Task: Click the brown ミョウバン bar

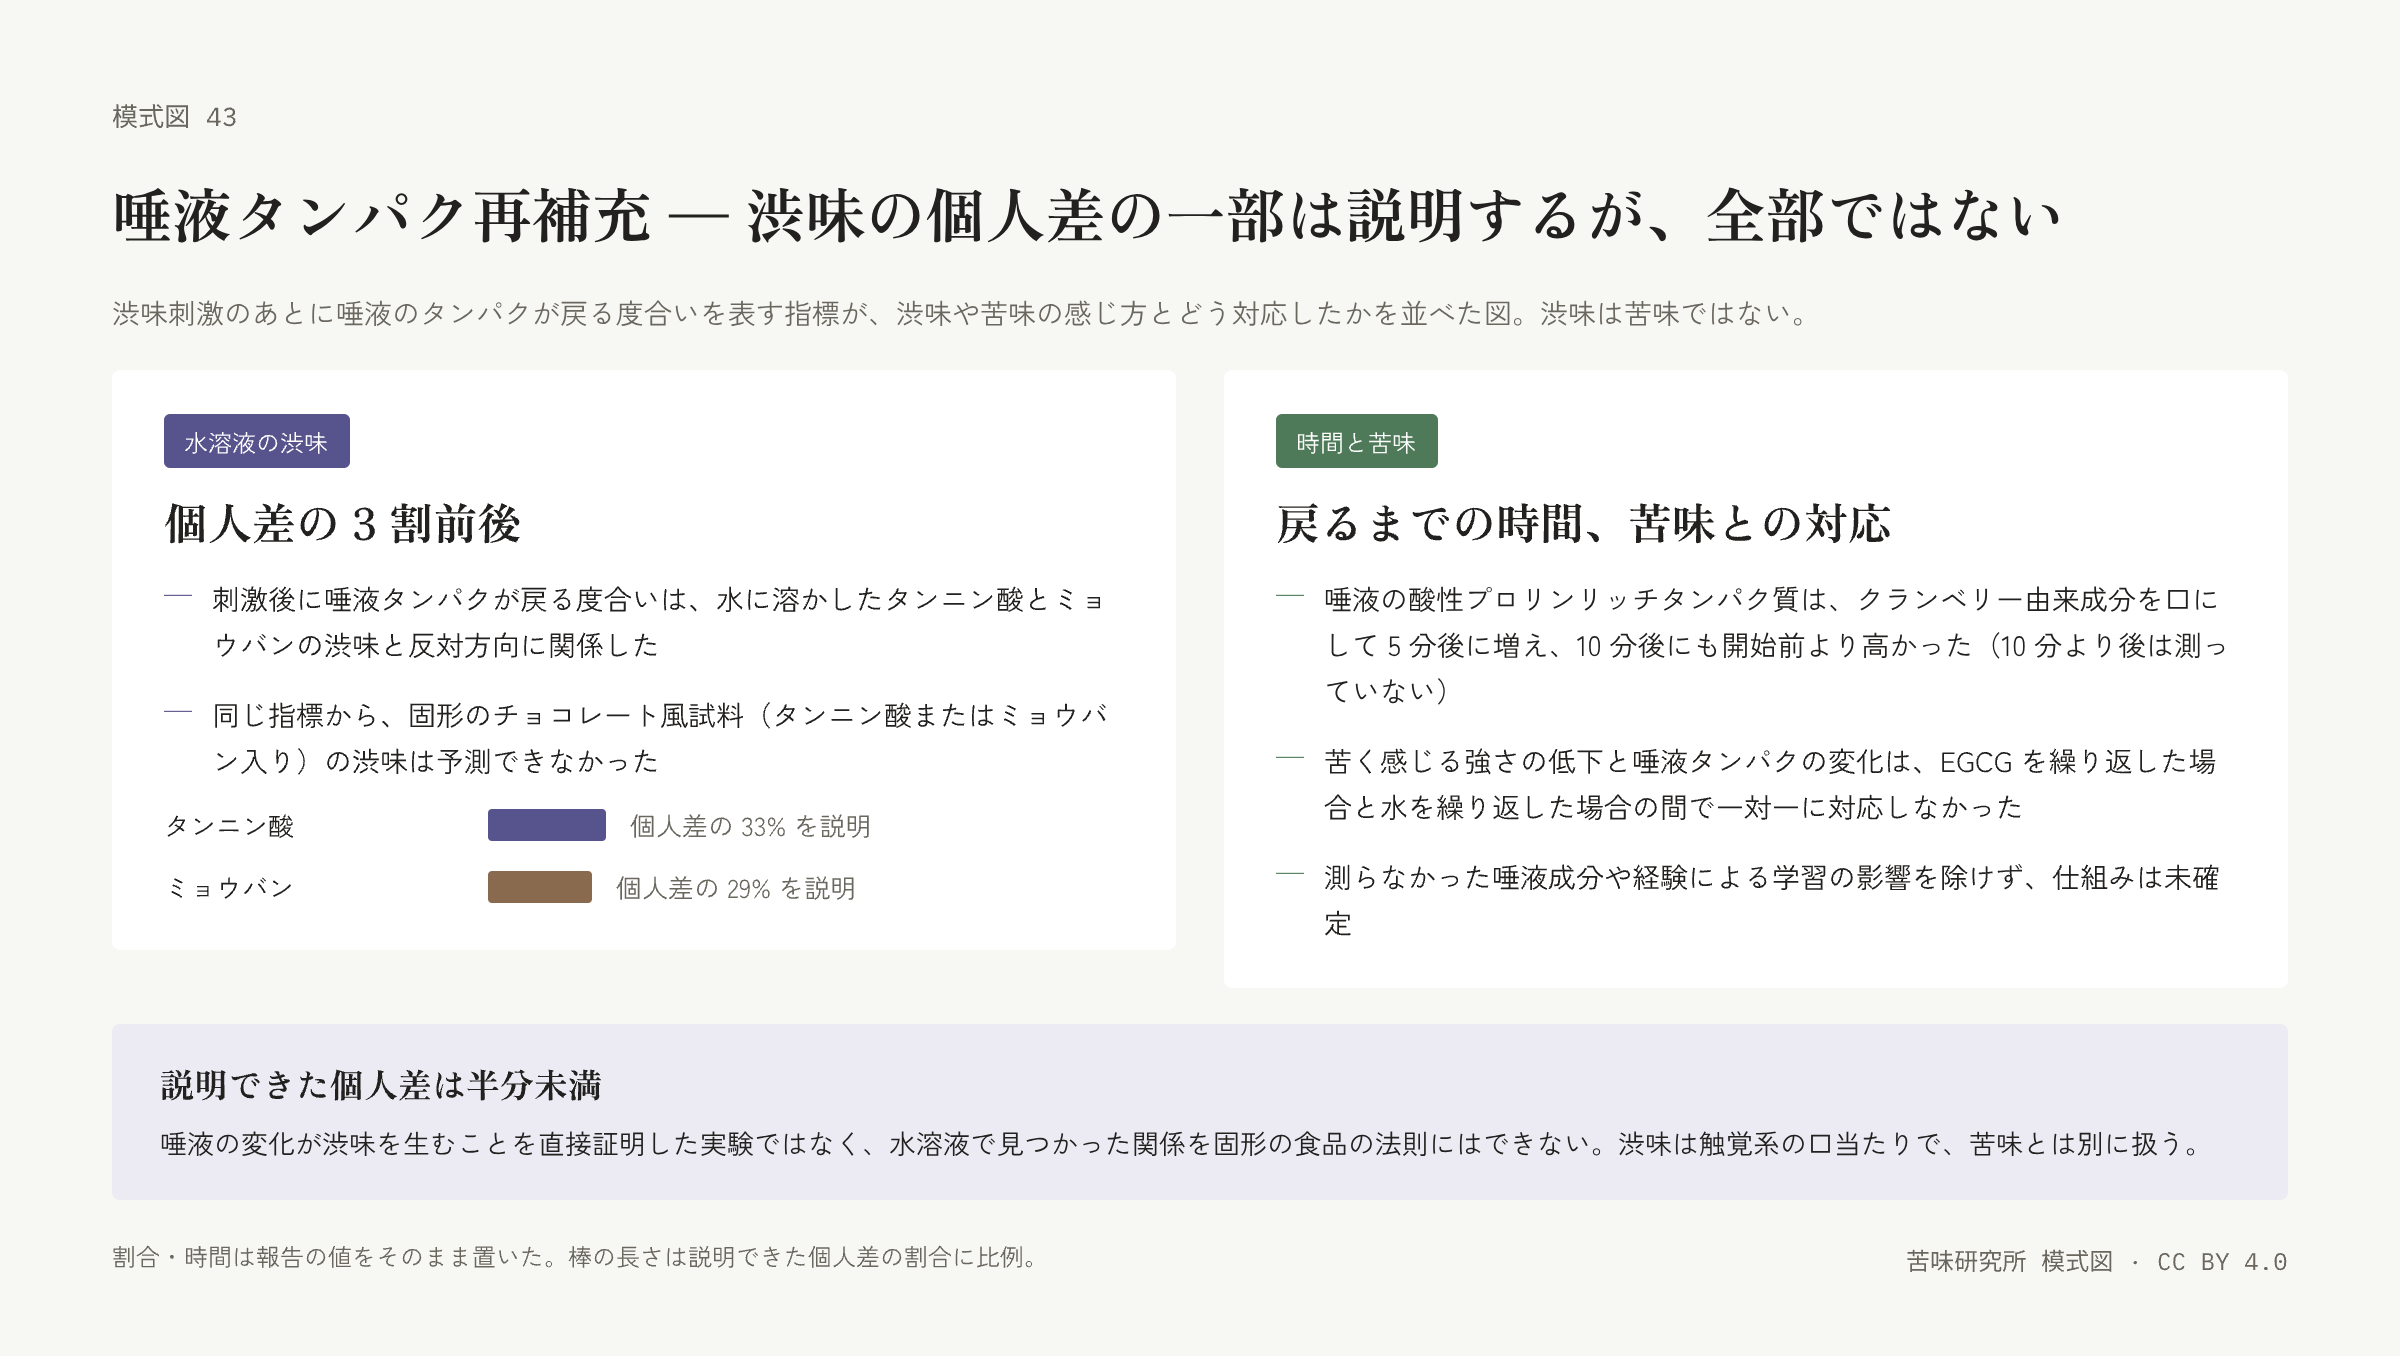Action: [x=540, y=887]
